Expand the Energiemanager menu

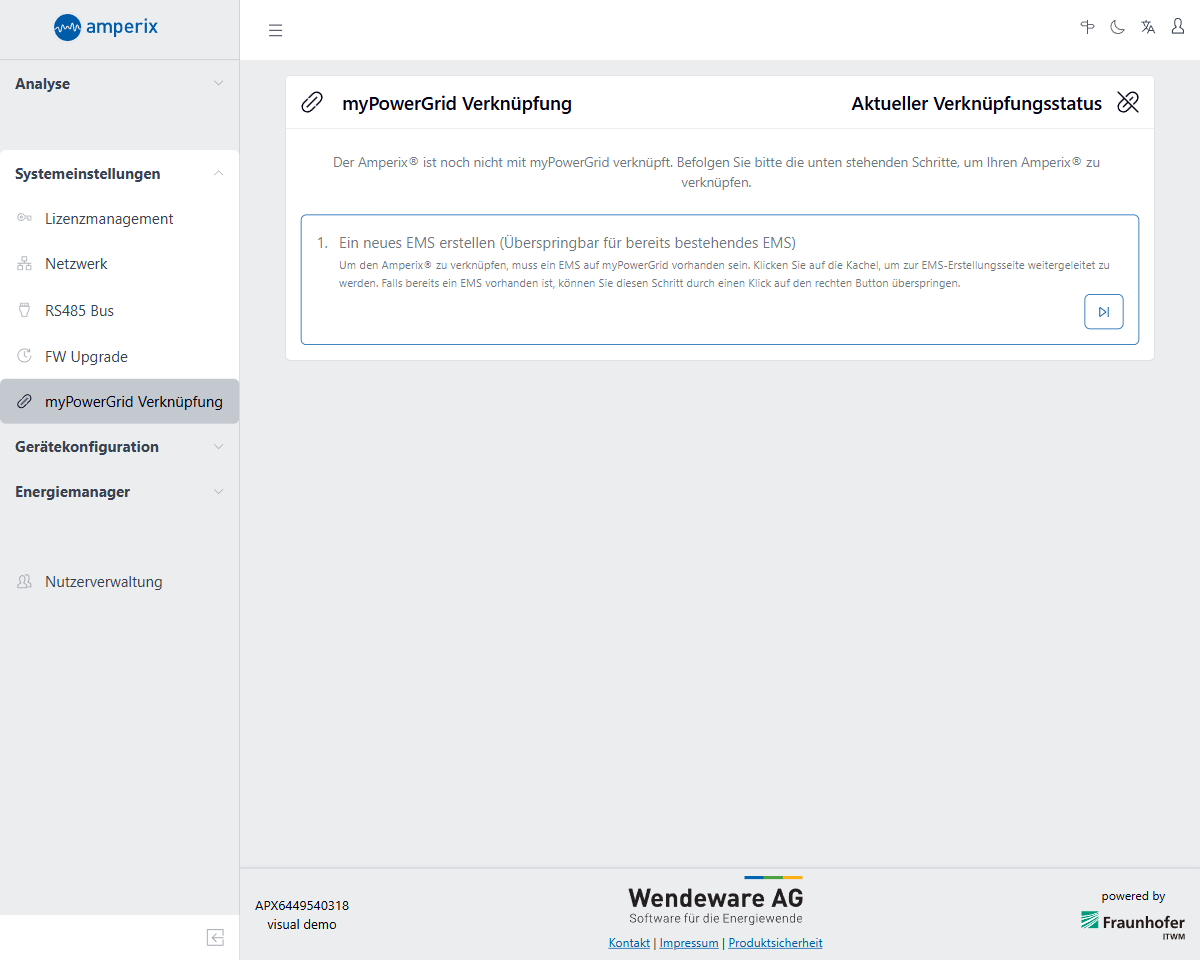click(119, 492)
